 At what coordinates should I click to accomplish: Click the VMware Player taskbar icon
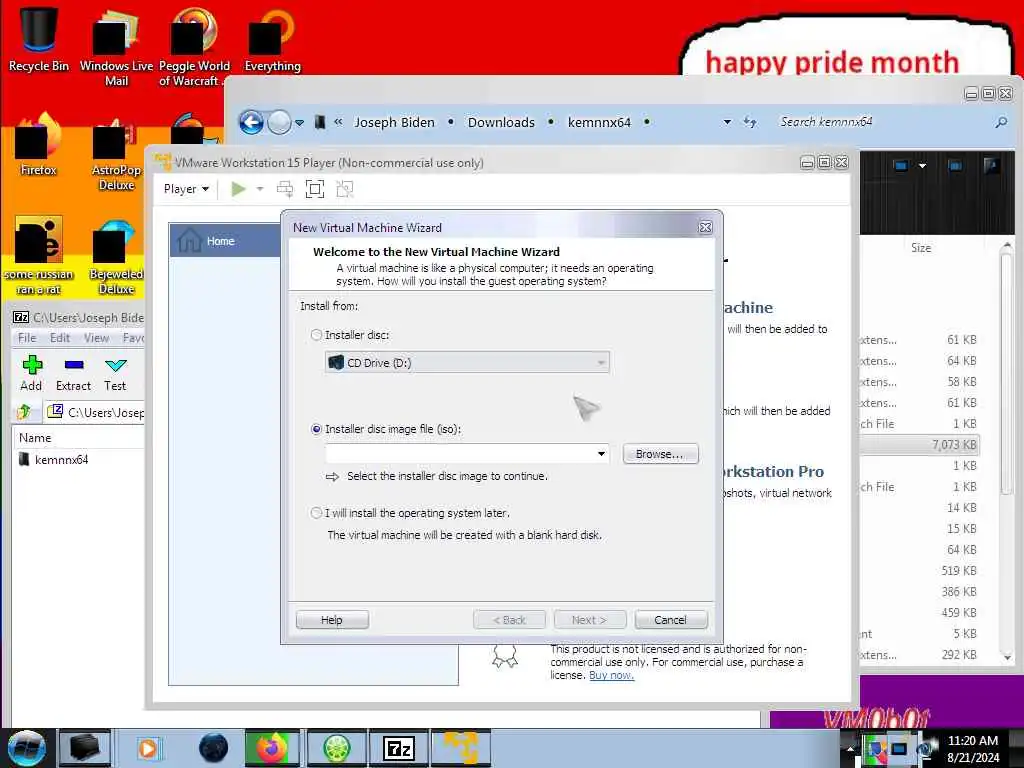460,748
